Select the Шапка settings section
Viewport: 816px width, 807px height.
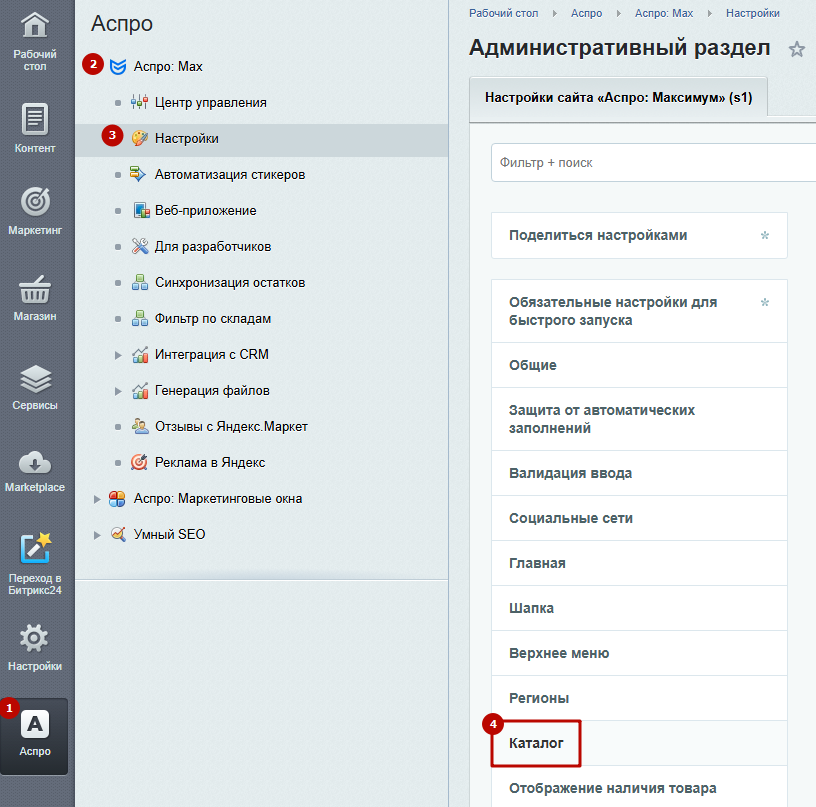(639, 608)
